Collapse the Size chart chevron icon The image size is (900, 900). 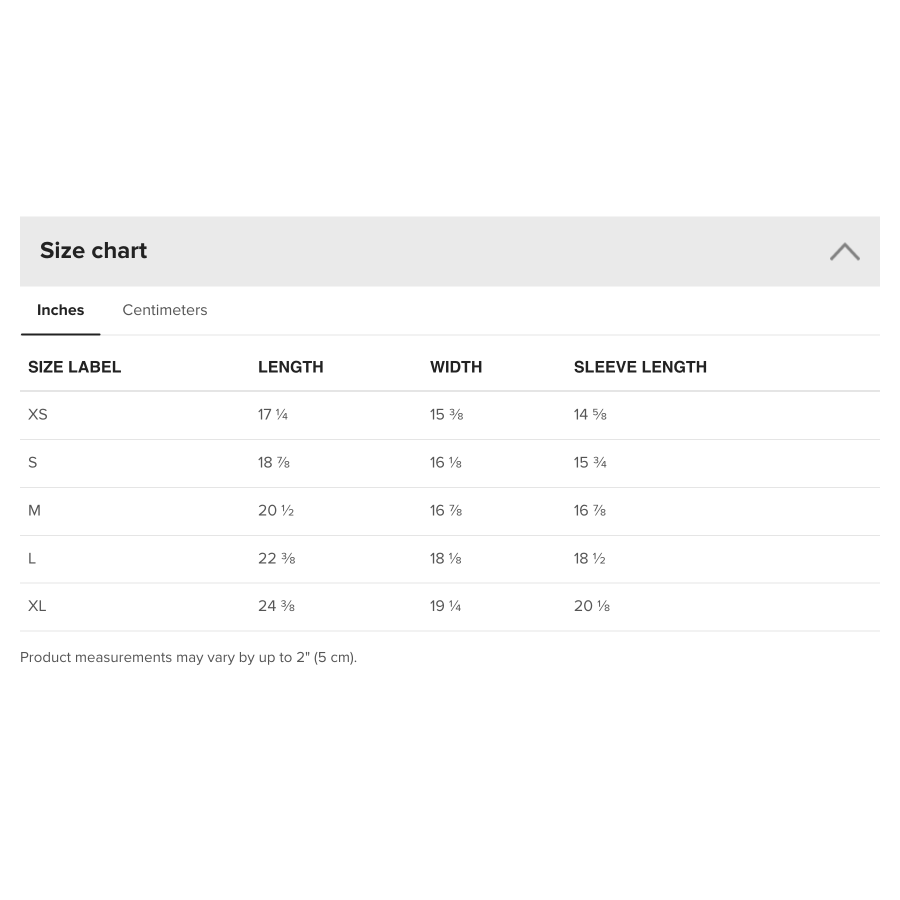click(x=844, y=251)
